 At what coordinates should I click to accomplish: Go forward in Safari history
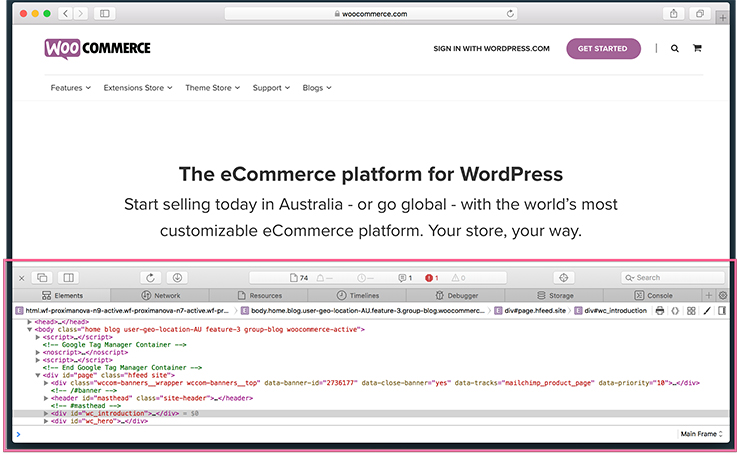(x=81, y=14)
